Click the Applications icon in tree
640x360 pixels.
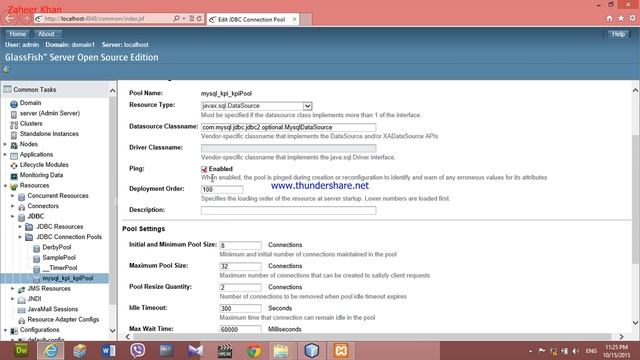[x=14, y=155]
